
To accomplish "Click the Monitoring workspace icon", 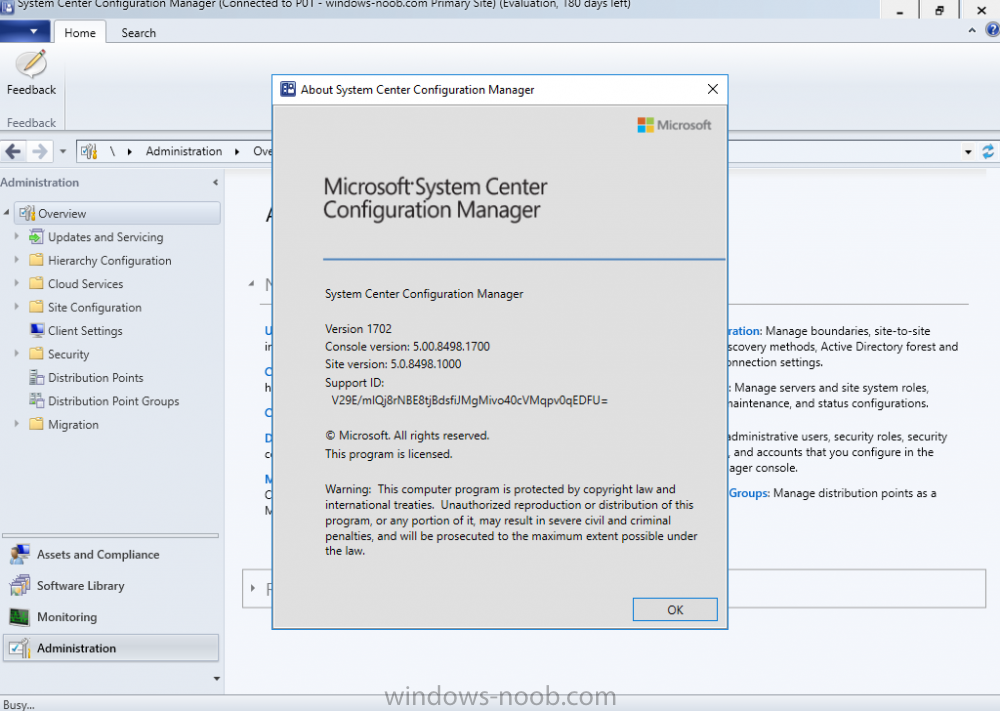I will click(x=19, y=617).
